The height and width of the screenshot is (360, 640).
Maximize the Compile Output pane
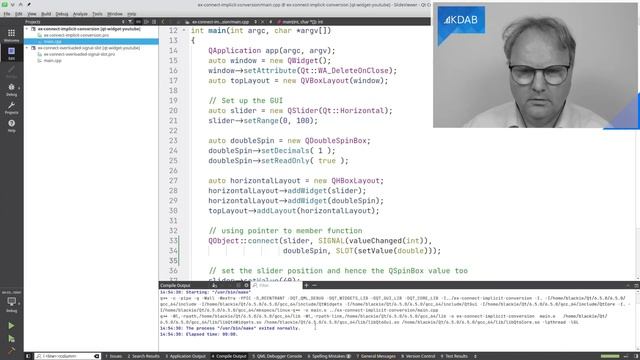(629, 285)
